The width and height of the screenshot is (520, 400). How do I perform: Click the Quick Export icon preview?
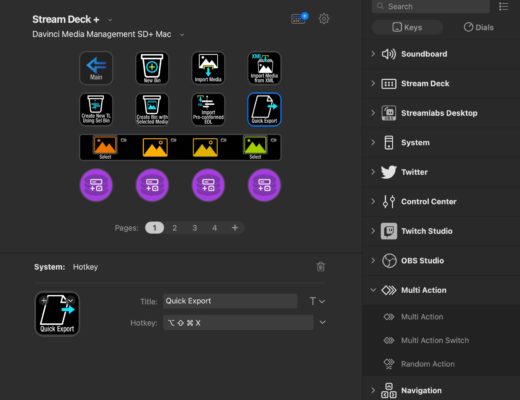tap(57, 314)
